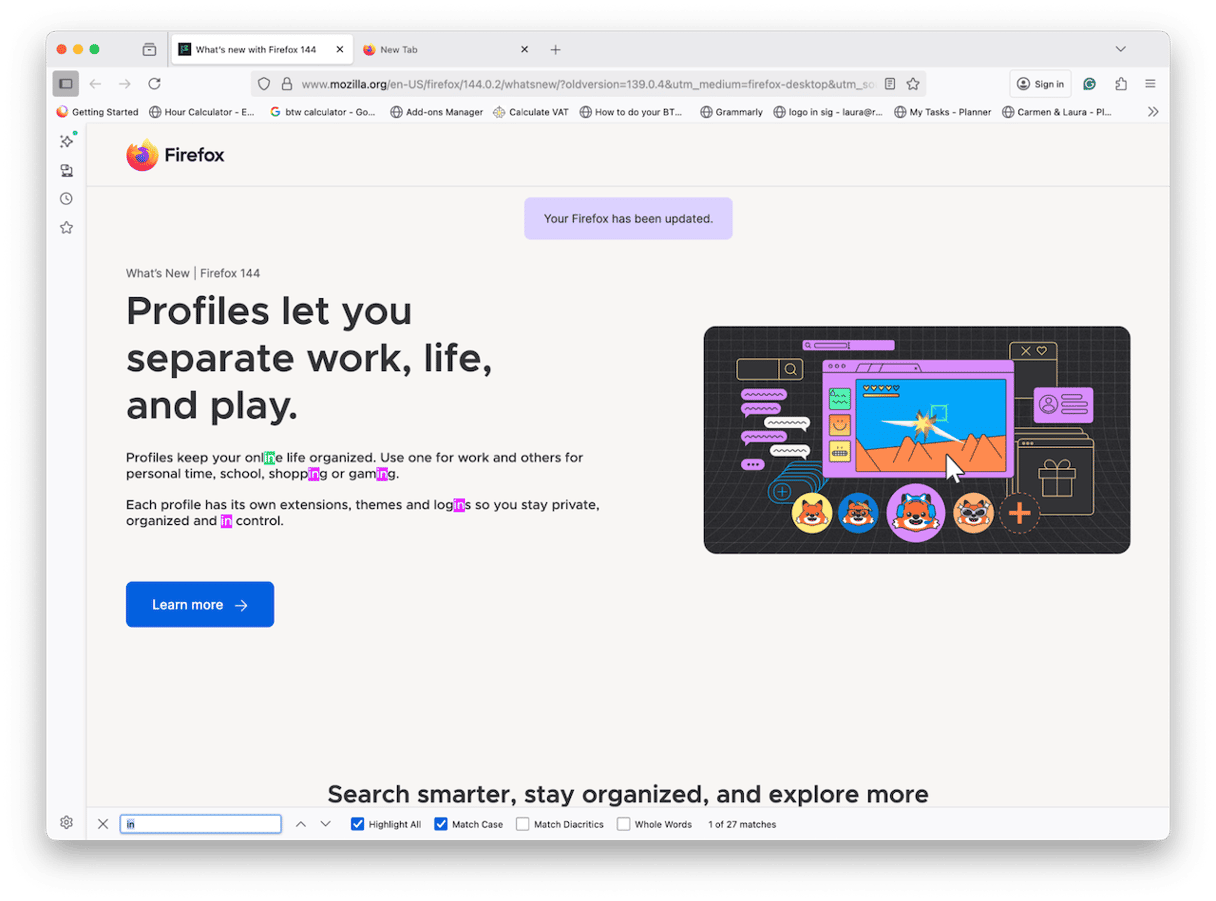Screen dimensions: 1216x901
Task: Open AI chatbot sparkle sidebar icon
Action: (66, 142)
